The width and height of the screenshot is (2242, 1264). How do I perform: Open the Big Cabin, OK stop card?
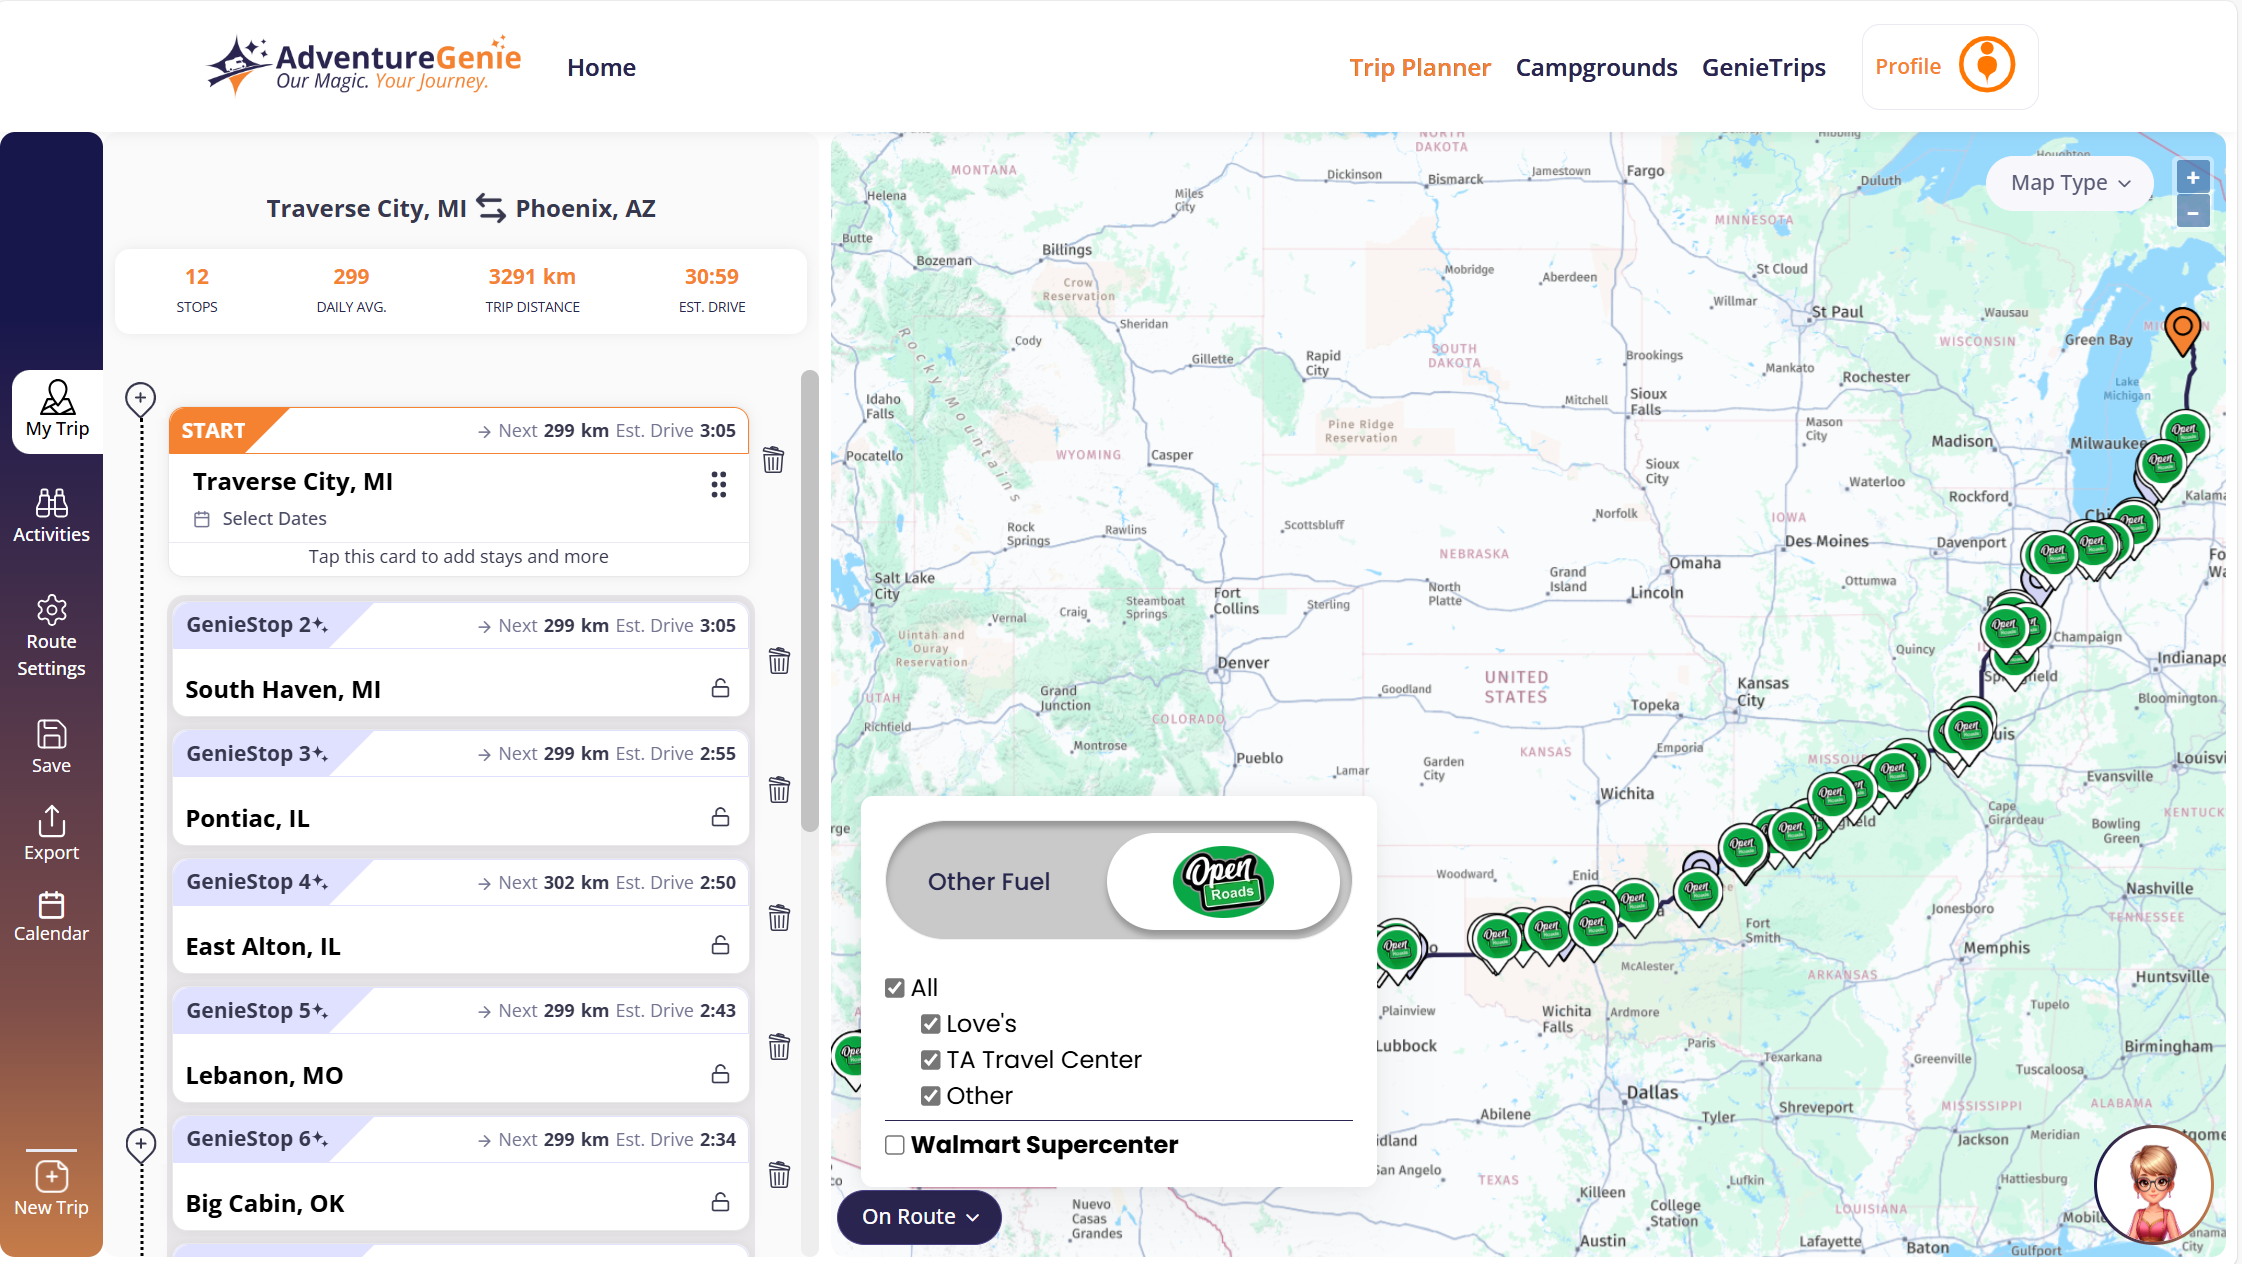[x=460, y=1173]
